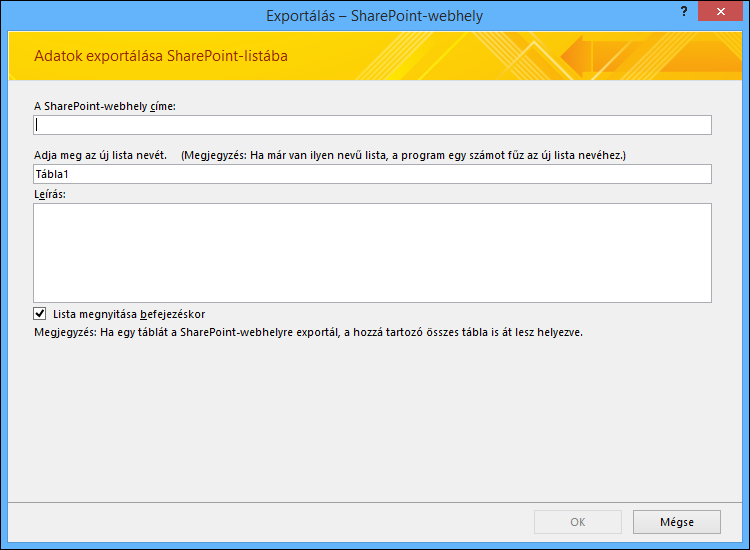Open help via the question mark icon
Screen dimensions: 750x550
coord(684,11)
